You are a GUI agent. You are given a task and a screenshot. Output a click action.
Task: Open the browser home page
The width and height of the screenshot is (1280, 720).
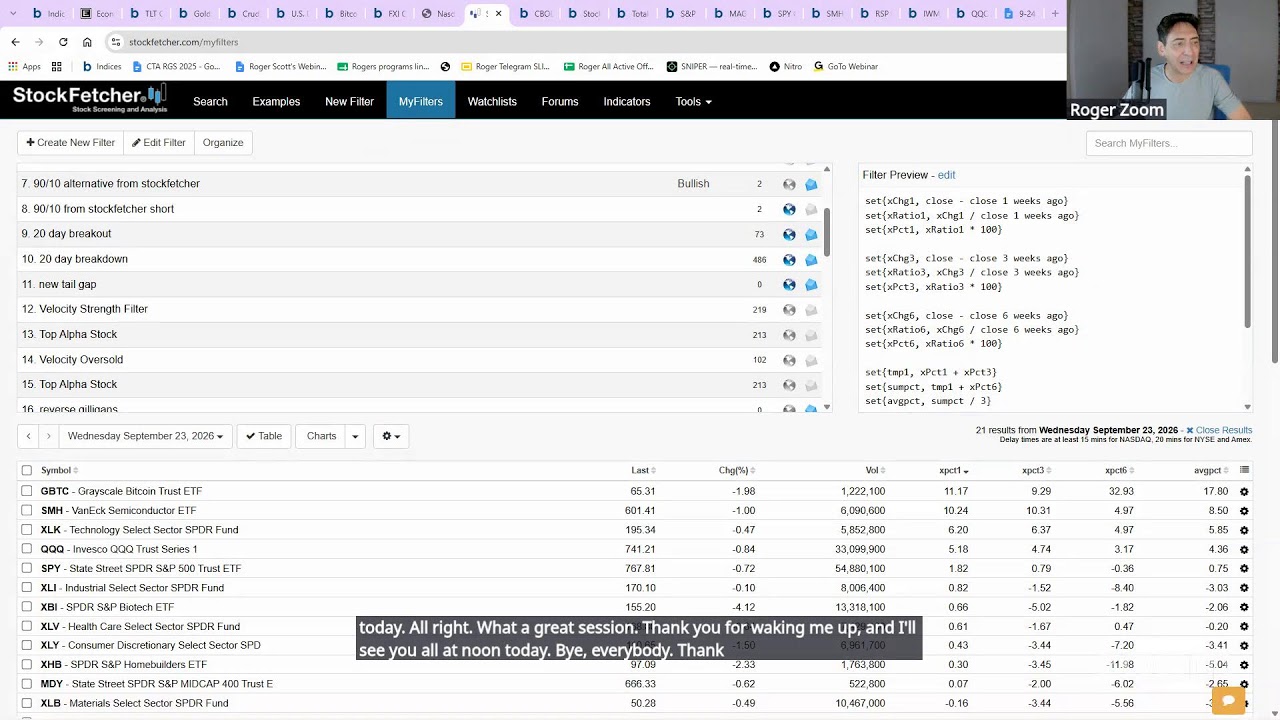pyautogui.click(x=87, y=42)
